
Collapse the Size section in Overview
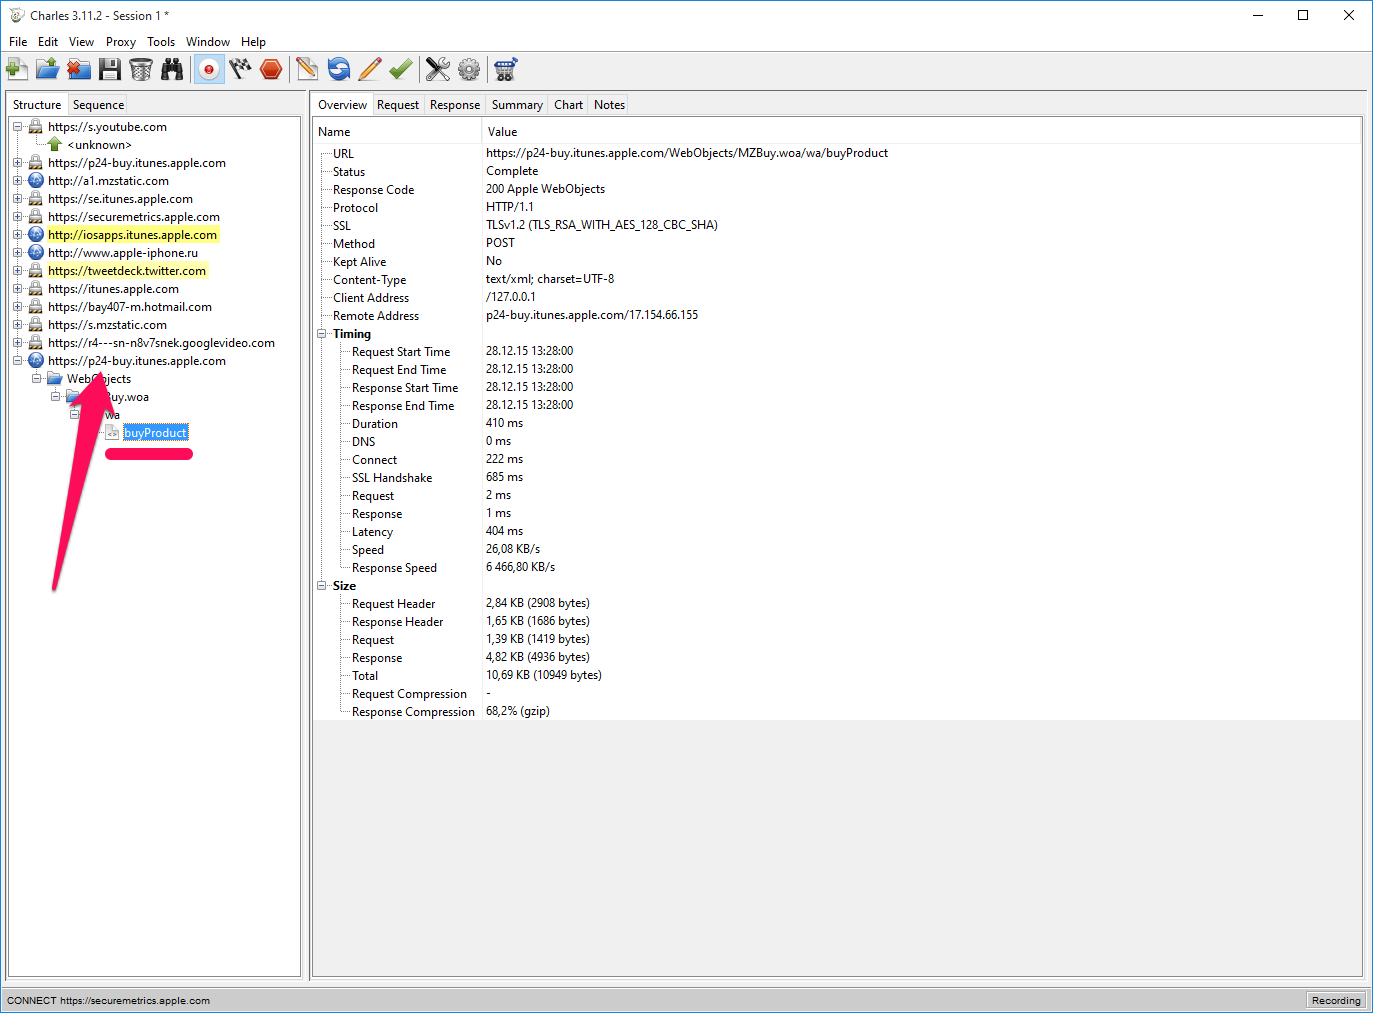click(322, 586)
